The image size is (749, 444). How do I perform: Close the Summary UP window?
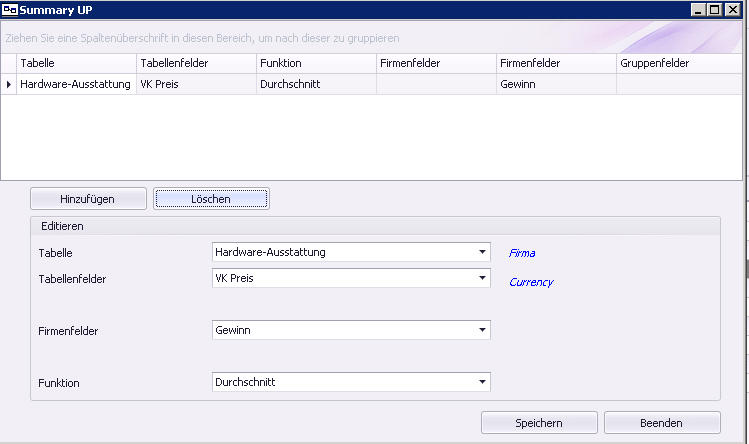tap(732, 10)
